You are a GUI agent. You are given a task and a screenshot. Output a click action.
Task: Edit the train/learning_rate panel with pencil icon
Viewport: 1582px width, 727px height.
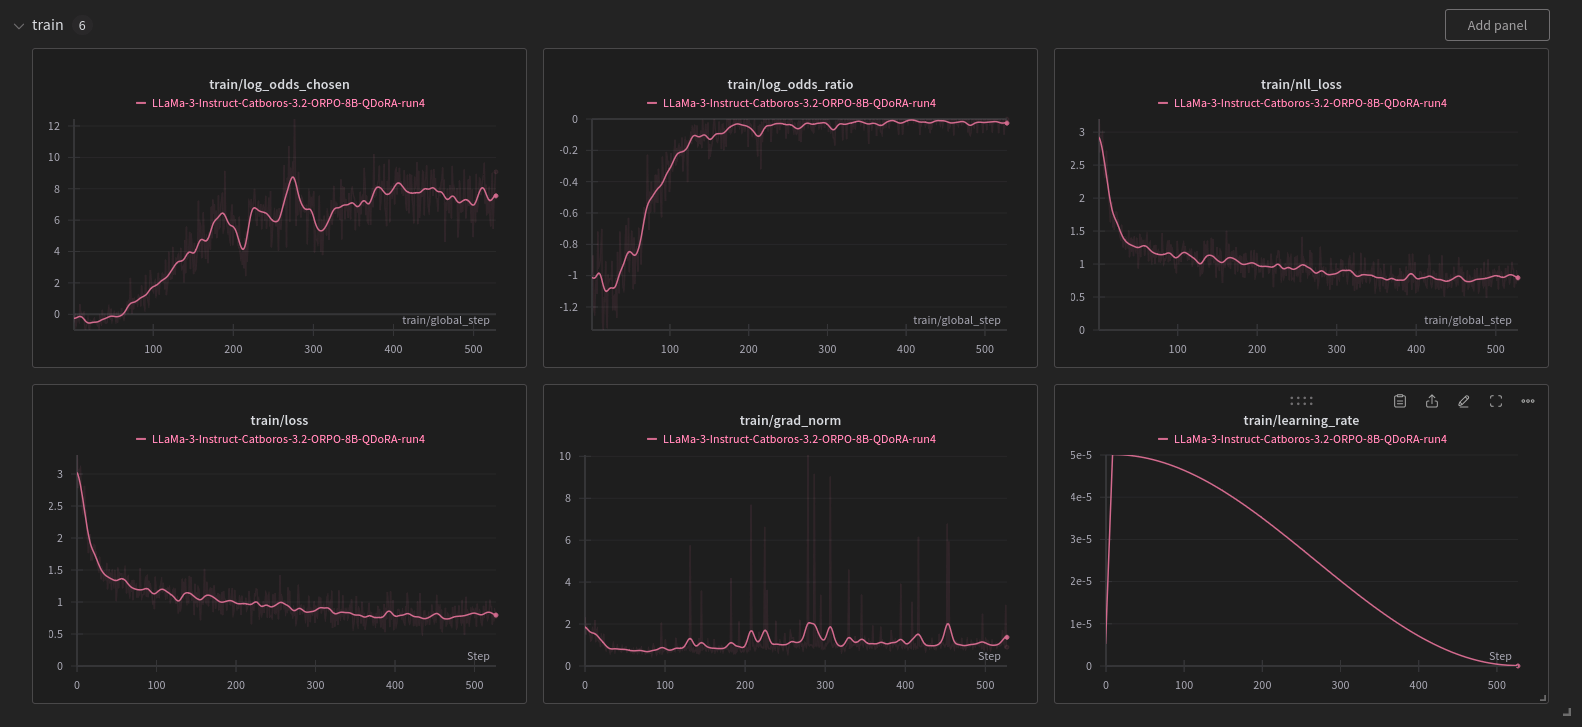[1464, 401]
